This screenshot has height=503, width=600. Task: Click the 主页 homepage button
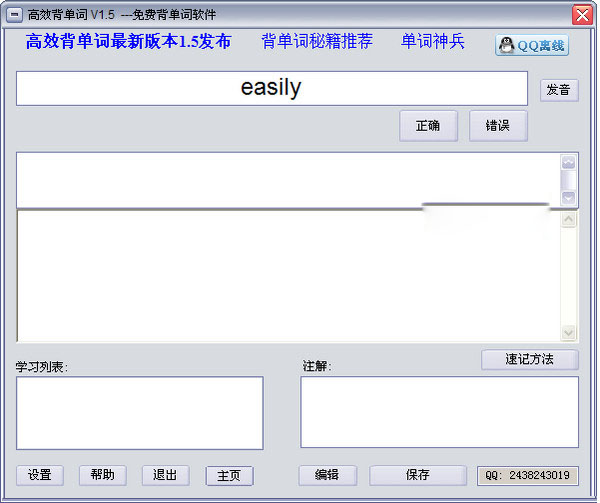coord(229,476)
